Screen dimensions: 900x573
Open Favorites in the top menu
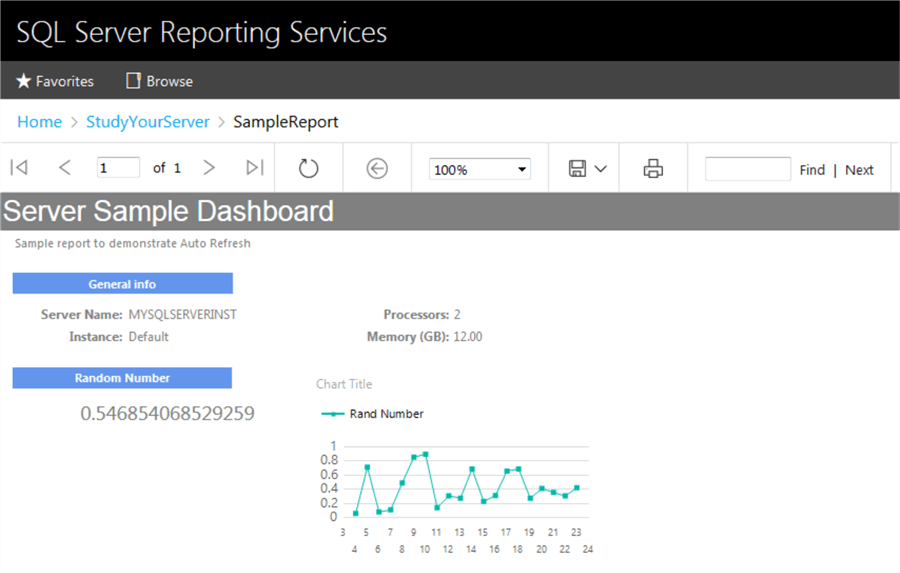[55, 81]
